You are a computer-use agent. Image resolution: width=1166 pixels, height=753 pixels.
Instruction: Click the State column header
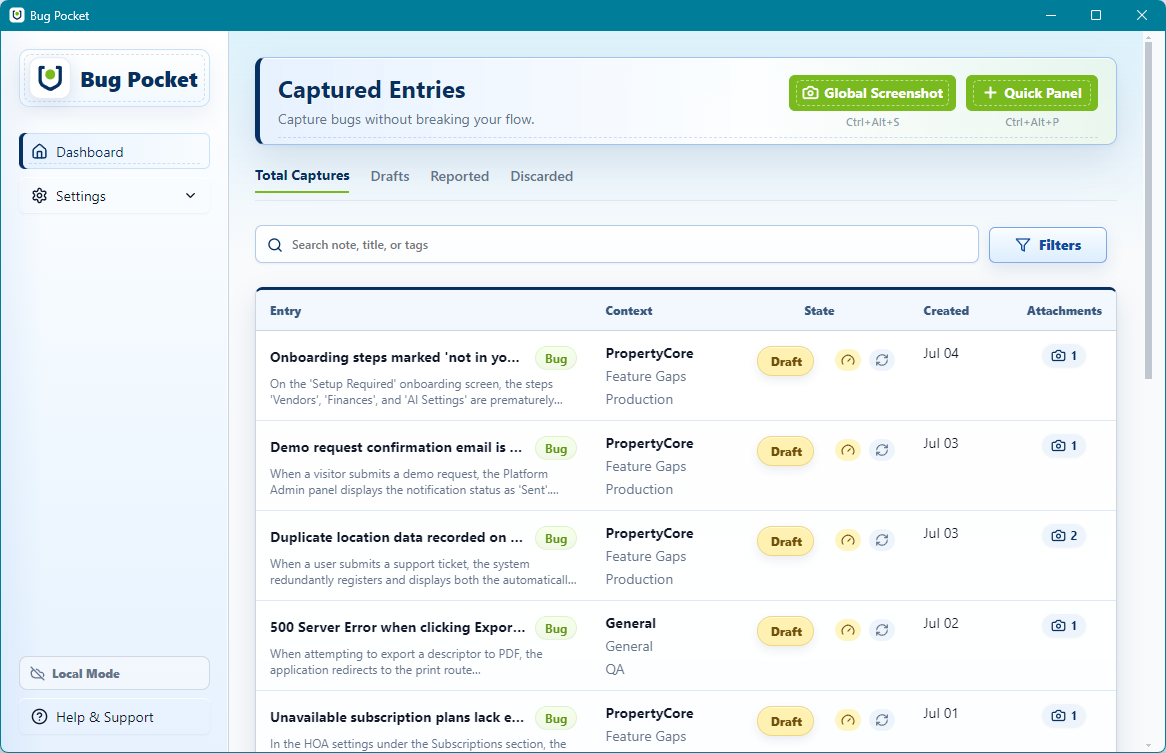click(x=819, y=311)
